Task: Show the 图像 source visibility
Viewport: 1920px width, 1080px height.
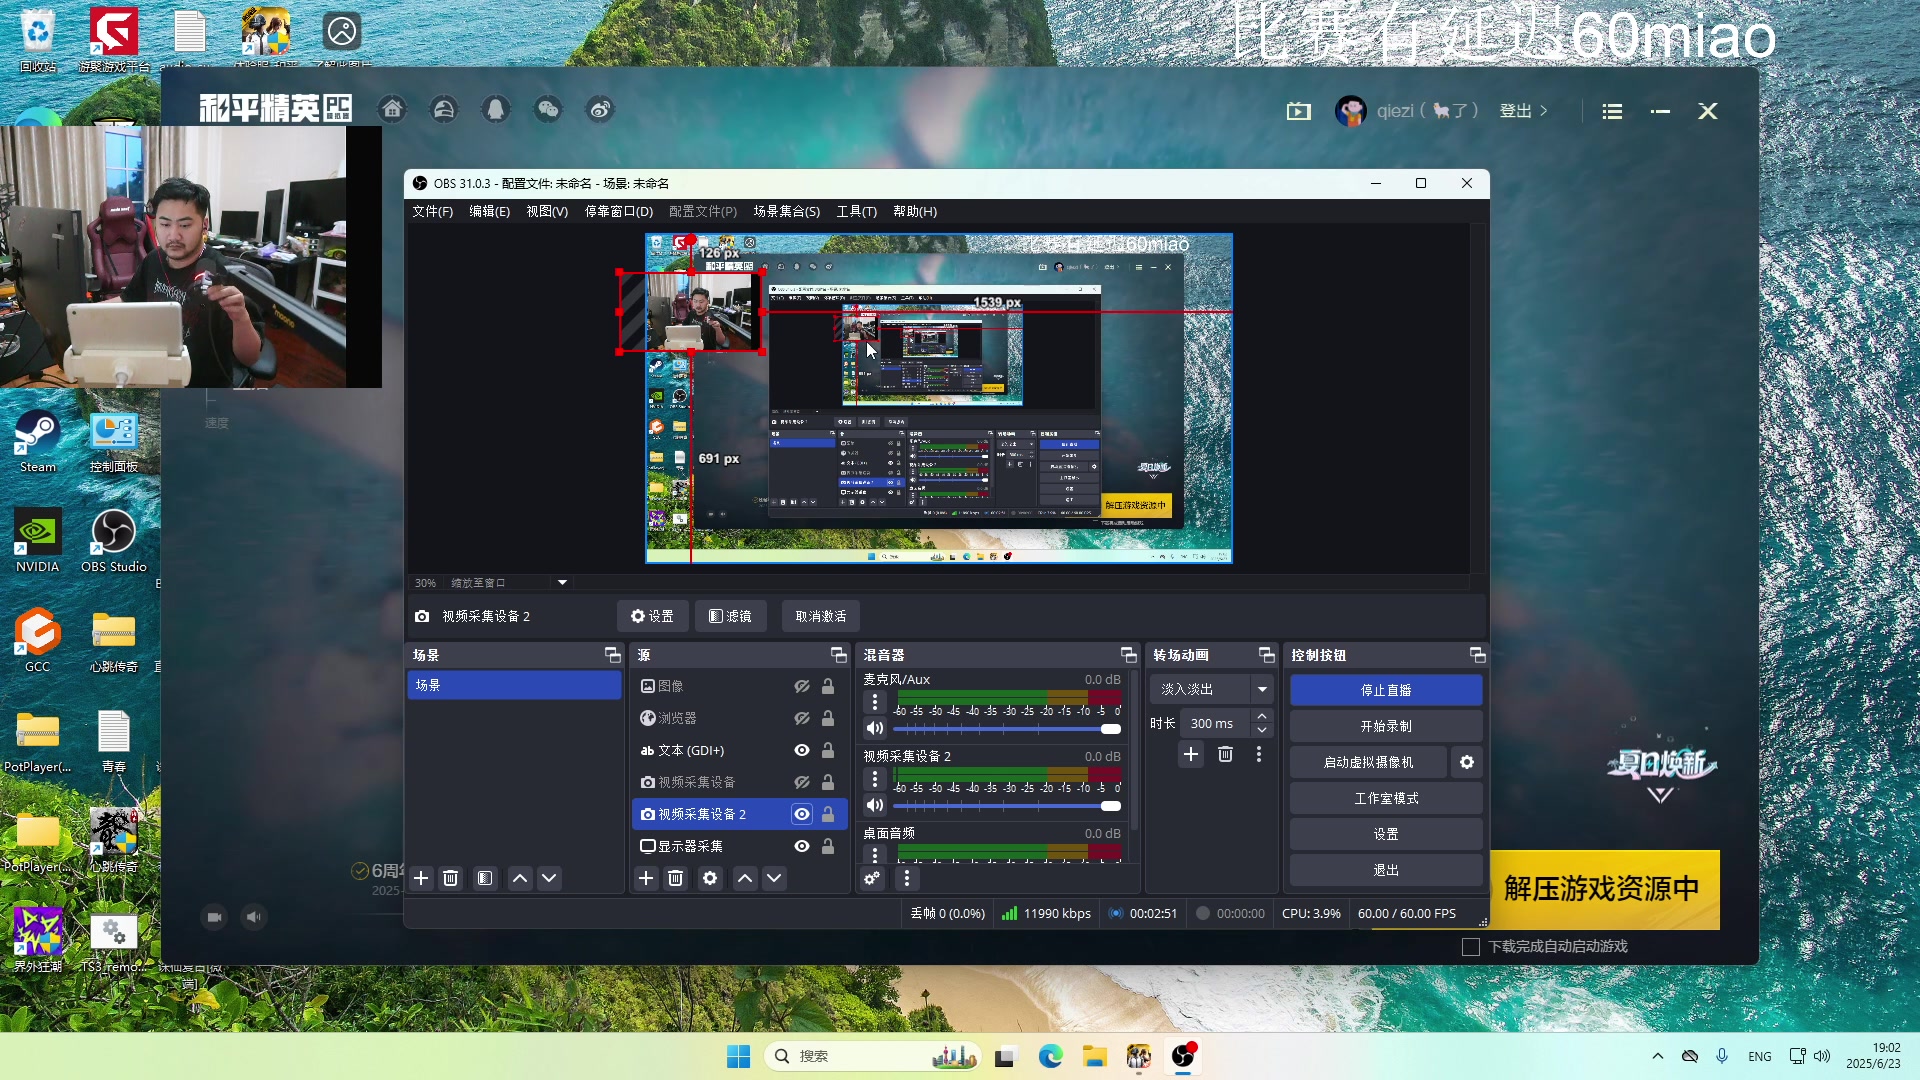Action: click(x=802, y=686)
